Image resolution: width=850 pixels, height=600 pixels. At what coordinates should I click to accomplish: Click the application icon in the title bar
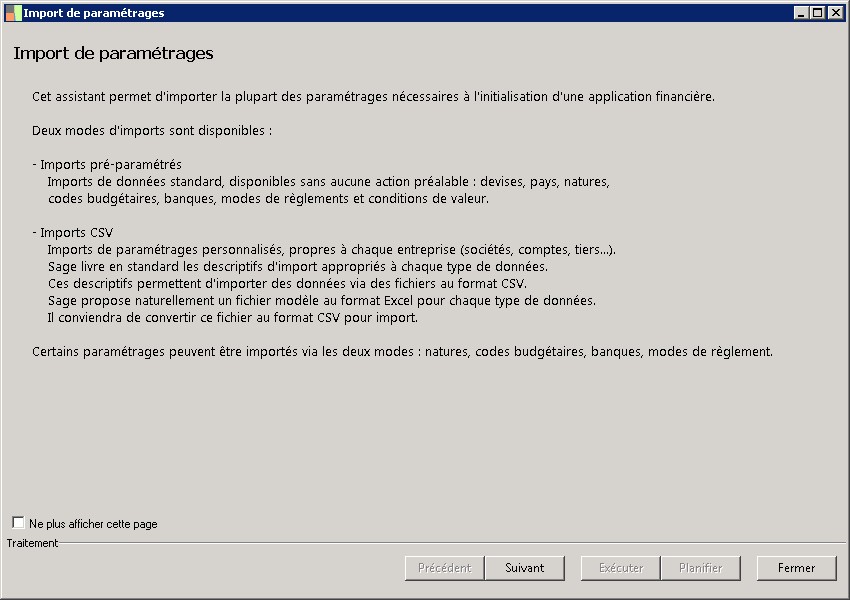[12, 12]
